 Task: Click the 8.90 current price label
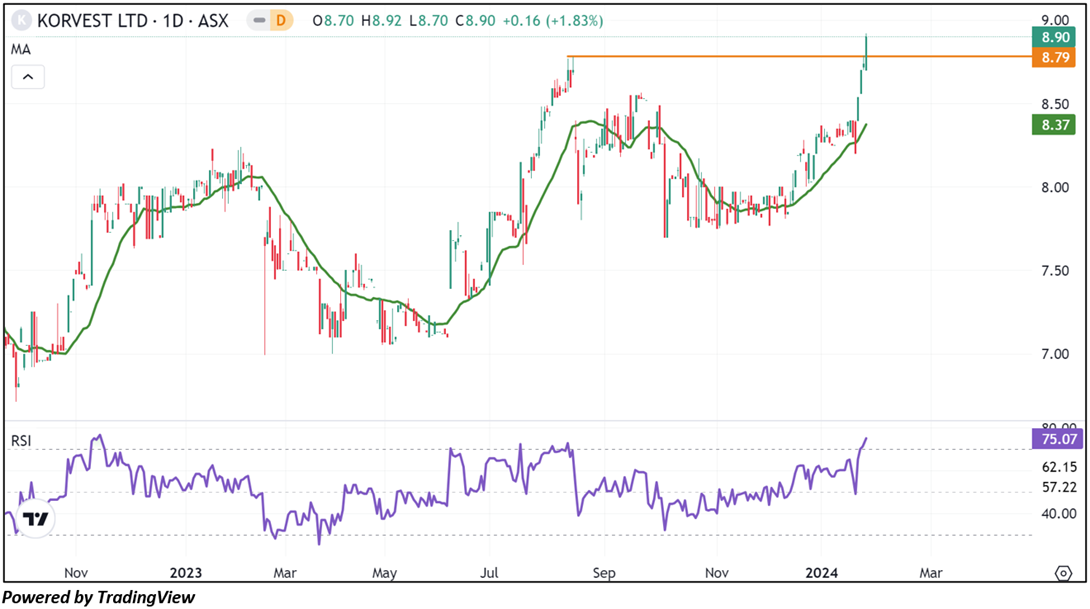click(1054, 38)
